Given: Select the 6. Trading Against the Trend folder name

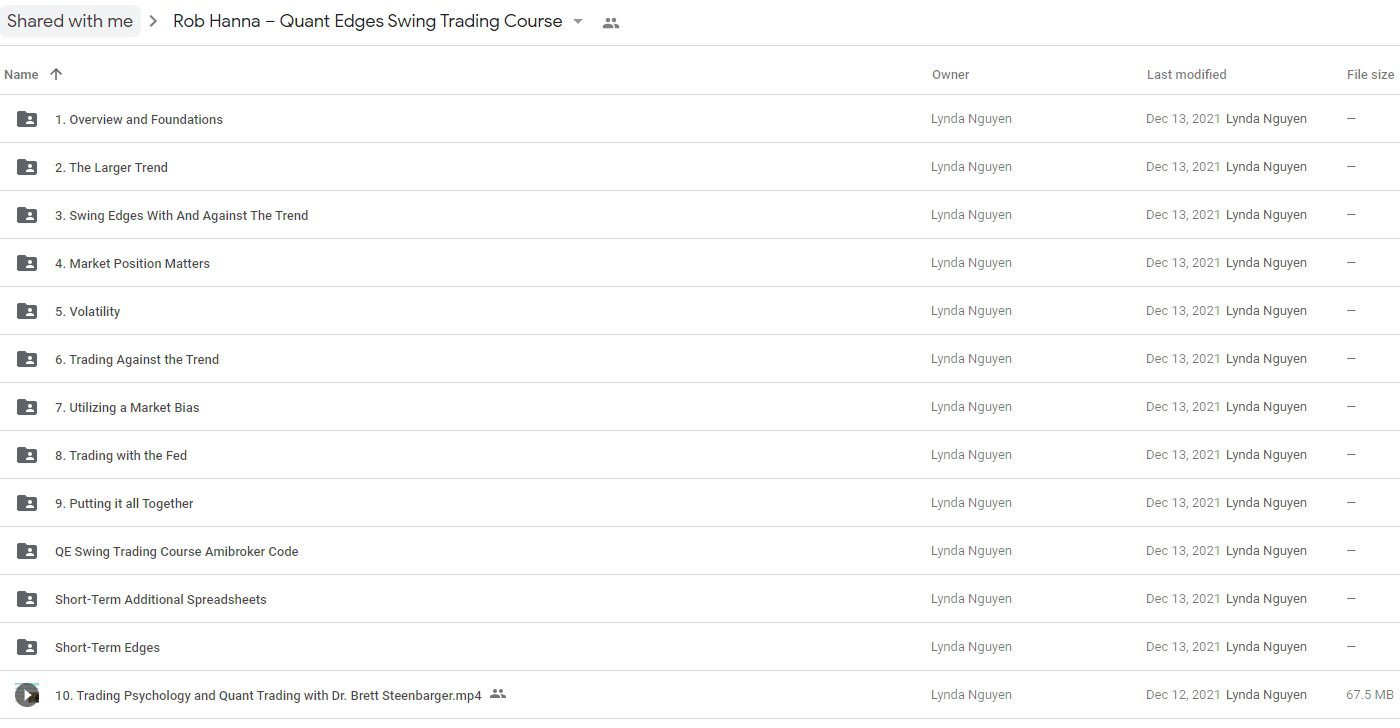Looking at the screenshot, I should (137, 359).
